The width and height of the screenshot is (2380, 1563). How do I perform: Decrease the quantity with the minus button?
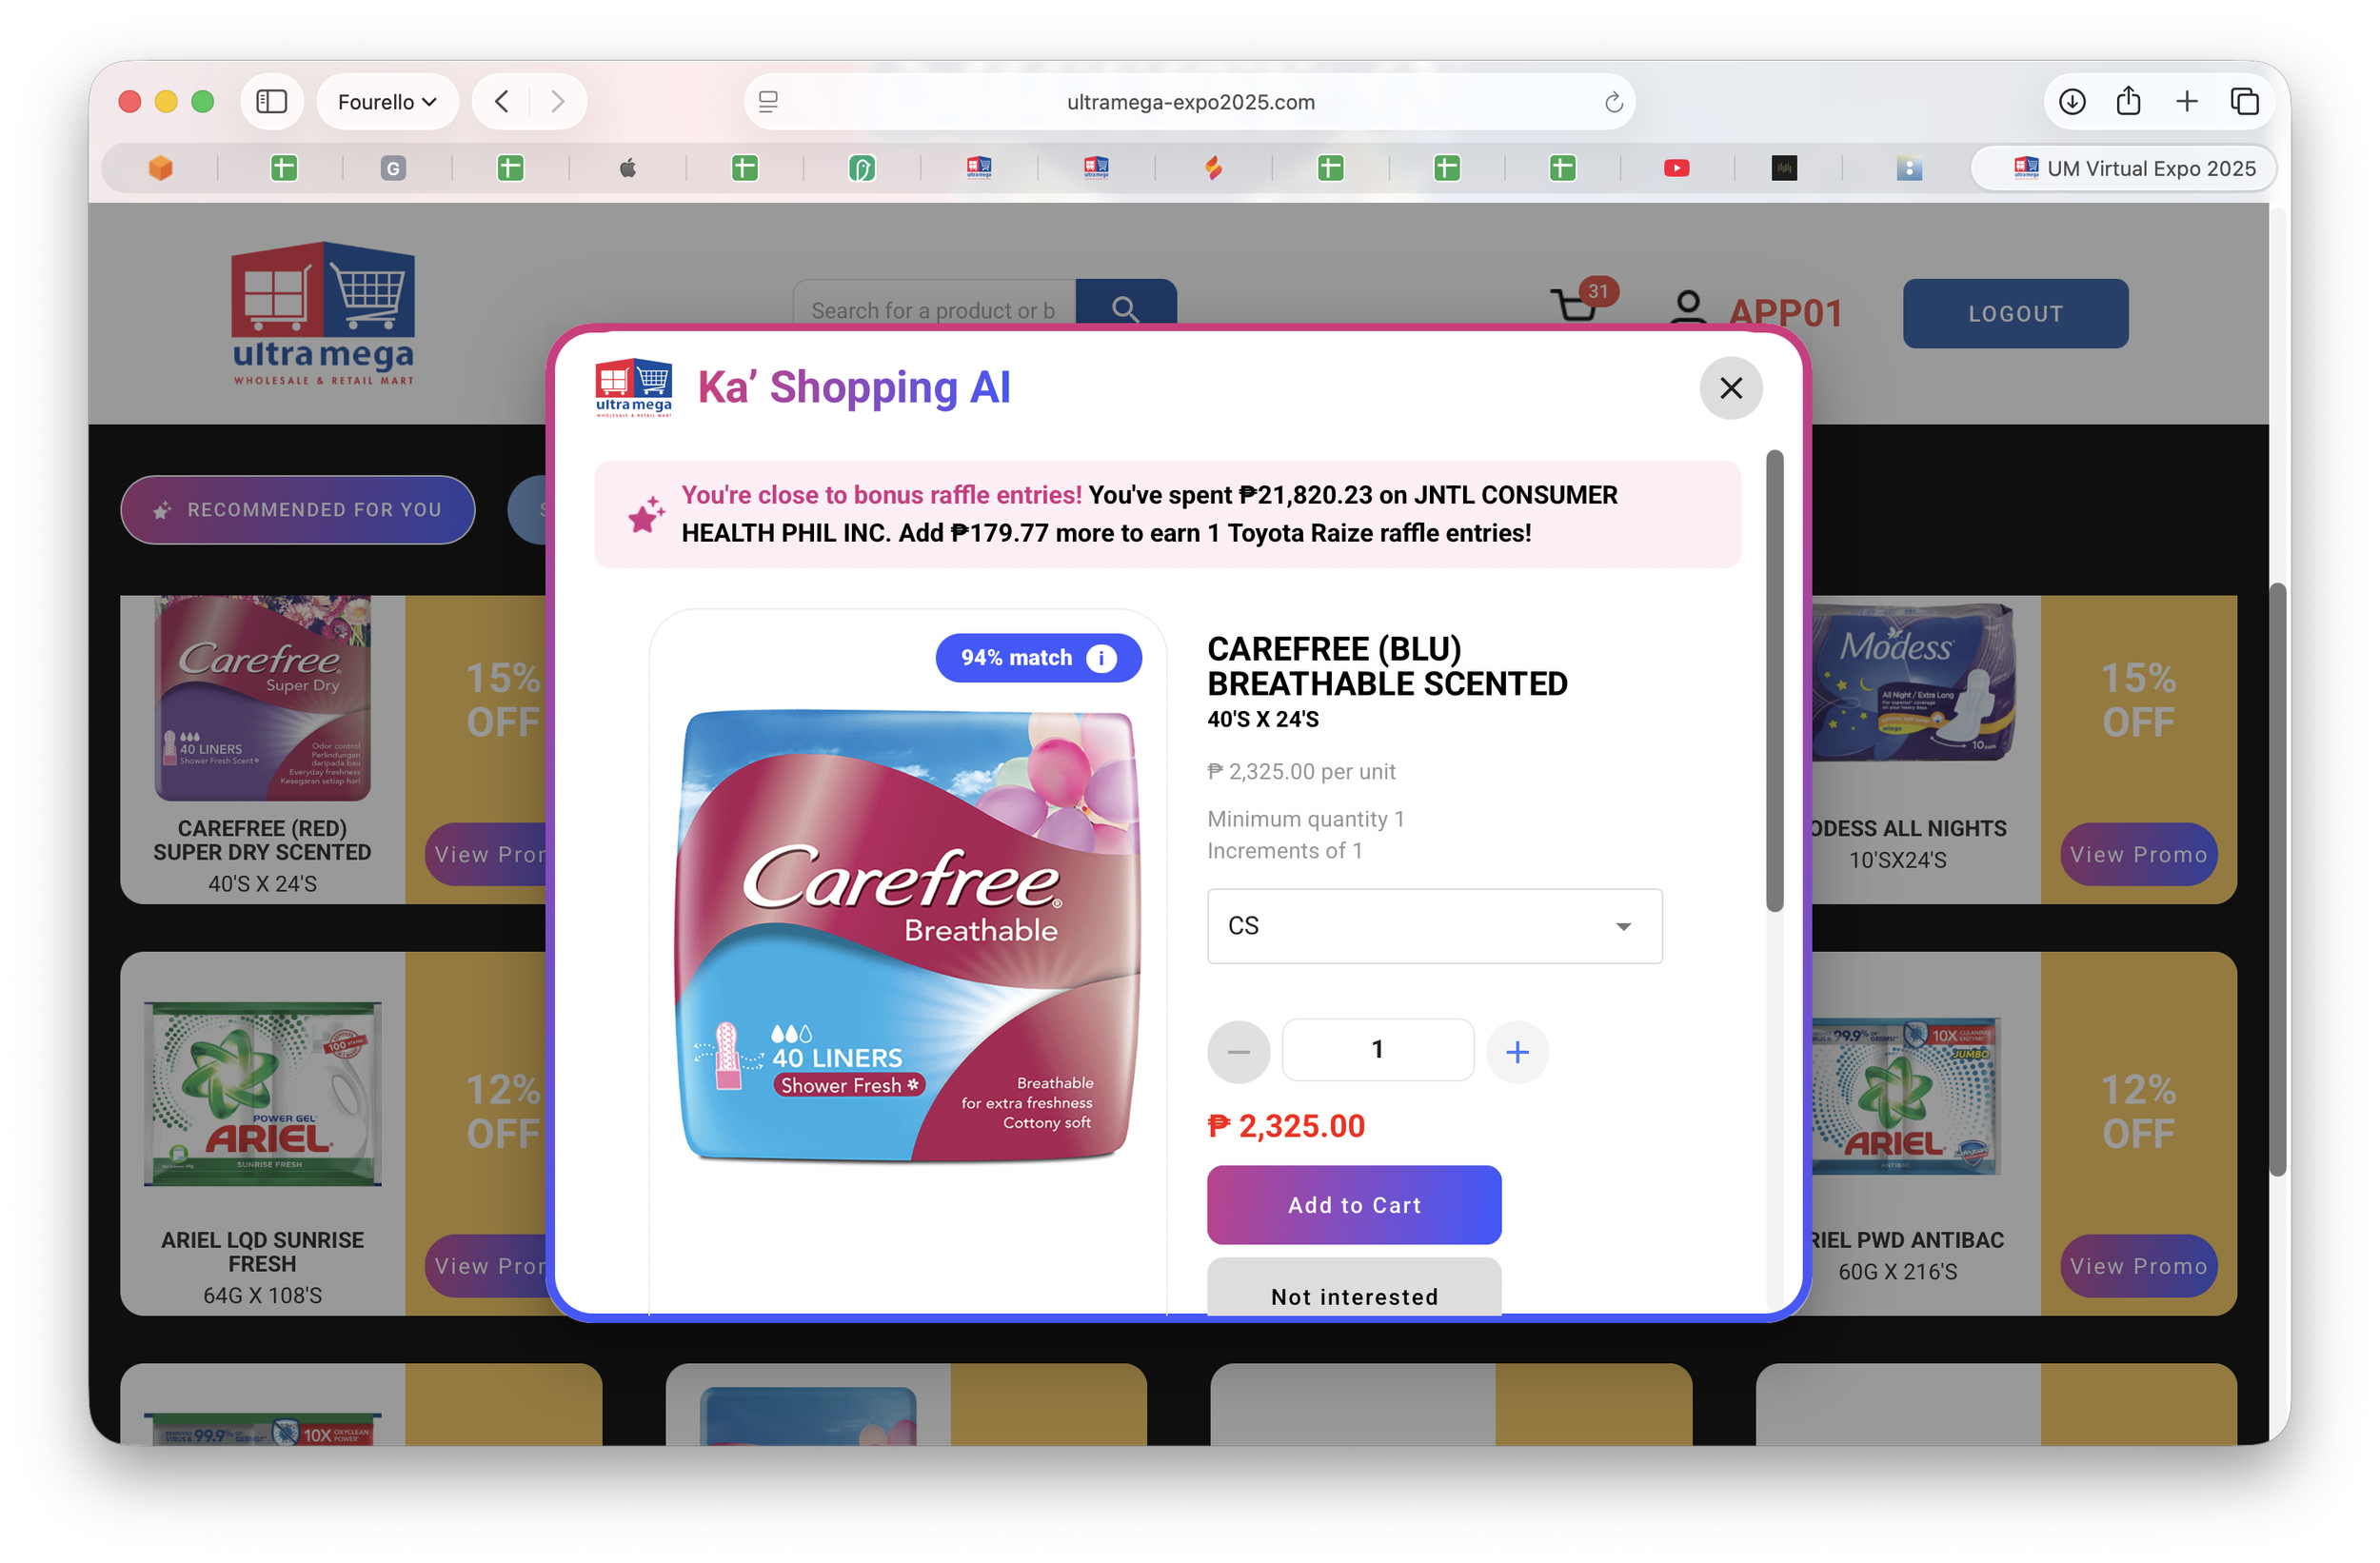[1238, 1051]
